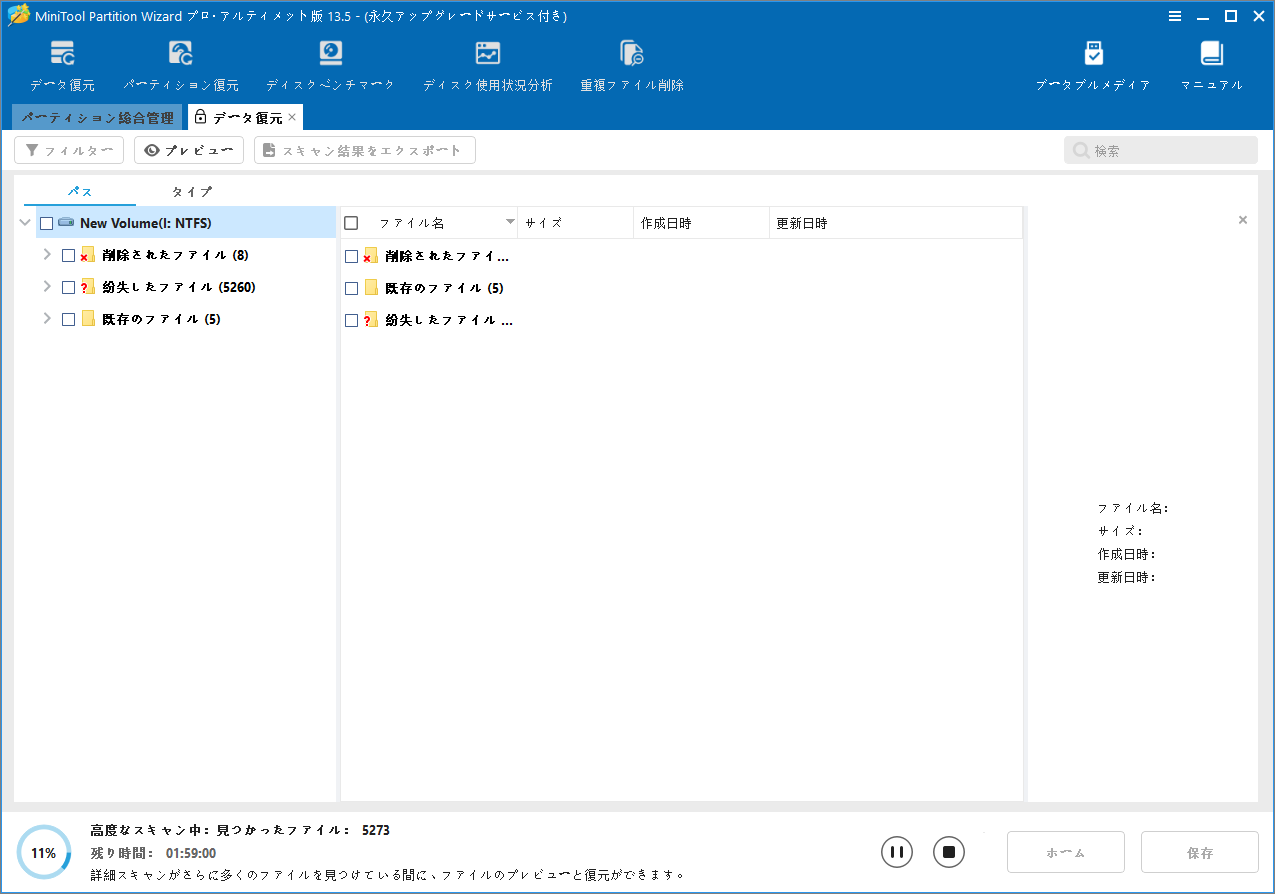Open the hamburger menu
The image size is (1275, 894).
click(x=1175, y=16)
